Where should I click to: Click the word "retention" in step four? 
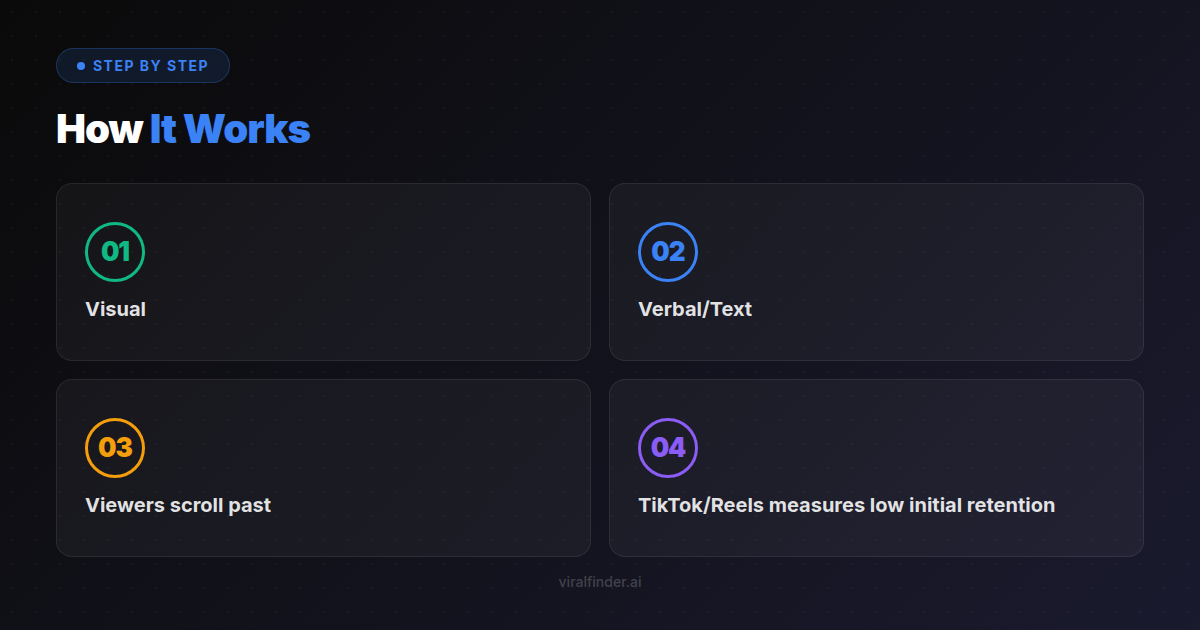1010,505
